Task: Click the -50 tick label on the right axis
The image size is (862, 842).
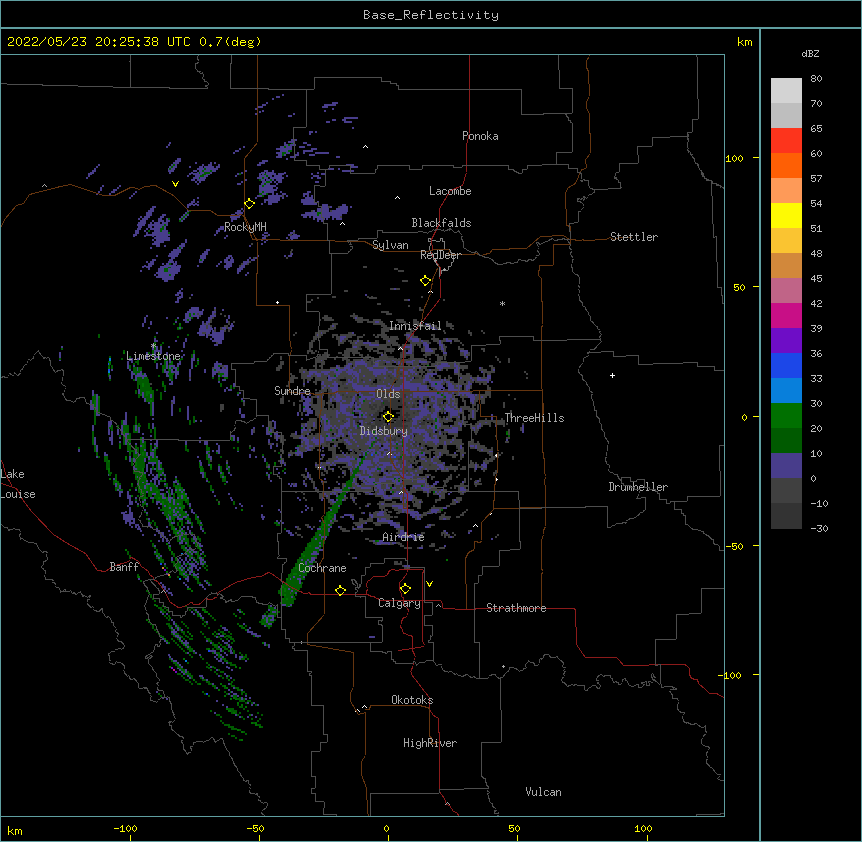Action: point(734,546)
